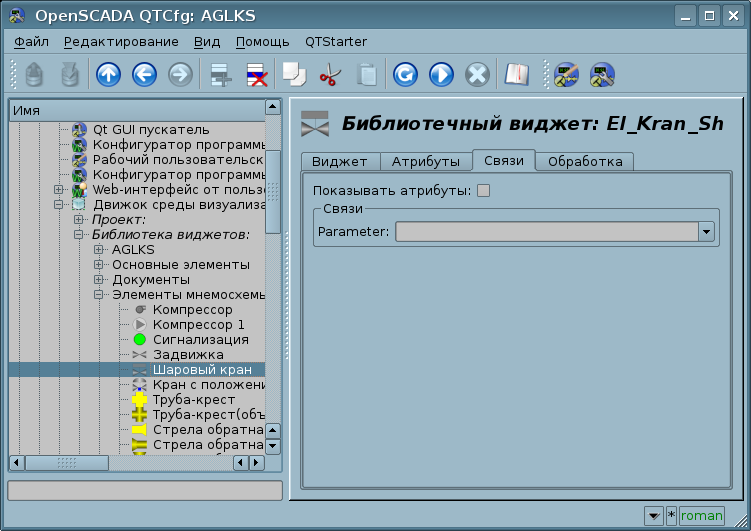Open the manual book icon
This screenshot has height=531, width=751.
click(515, 74)
